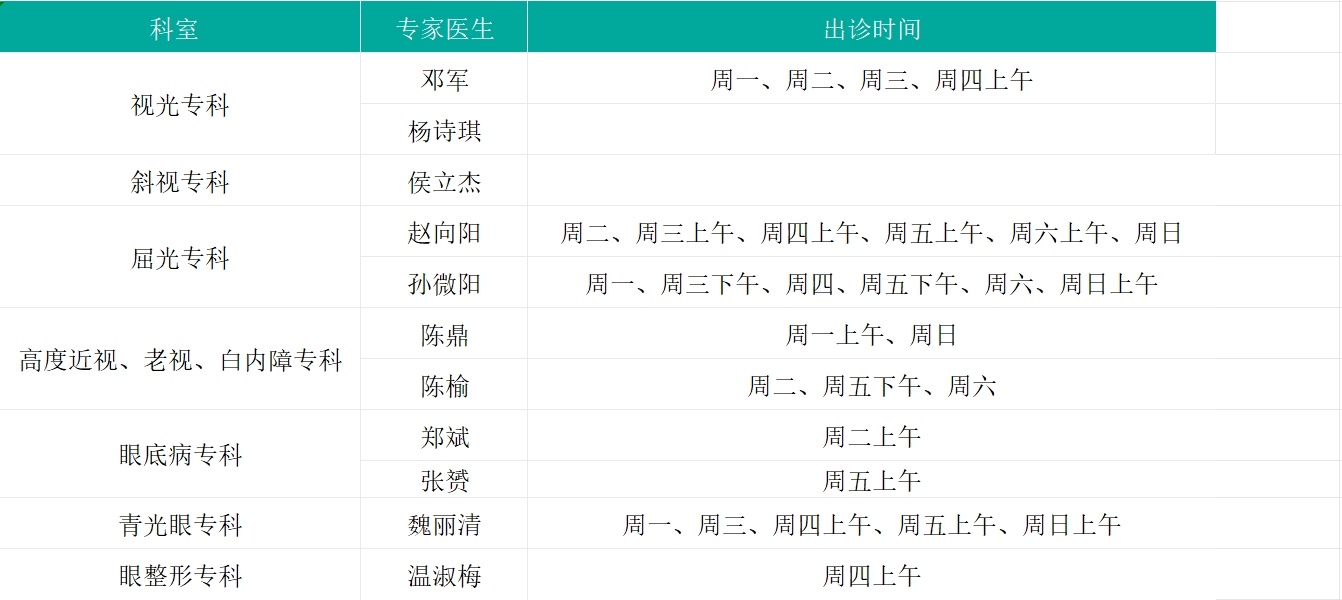The image size is (1342, 600).
Task: Click doctor name 张赟
Action: pyautogui.click(x=444, y=480)
